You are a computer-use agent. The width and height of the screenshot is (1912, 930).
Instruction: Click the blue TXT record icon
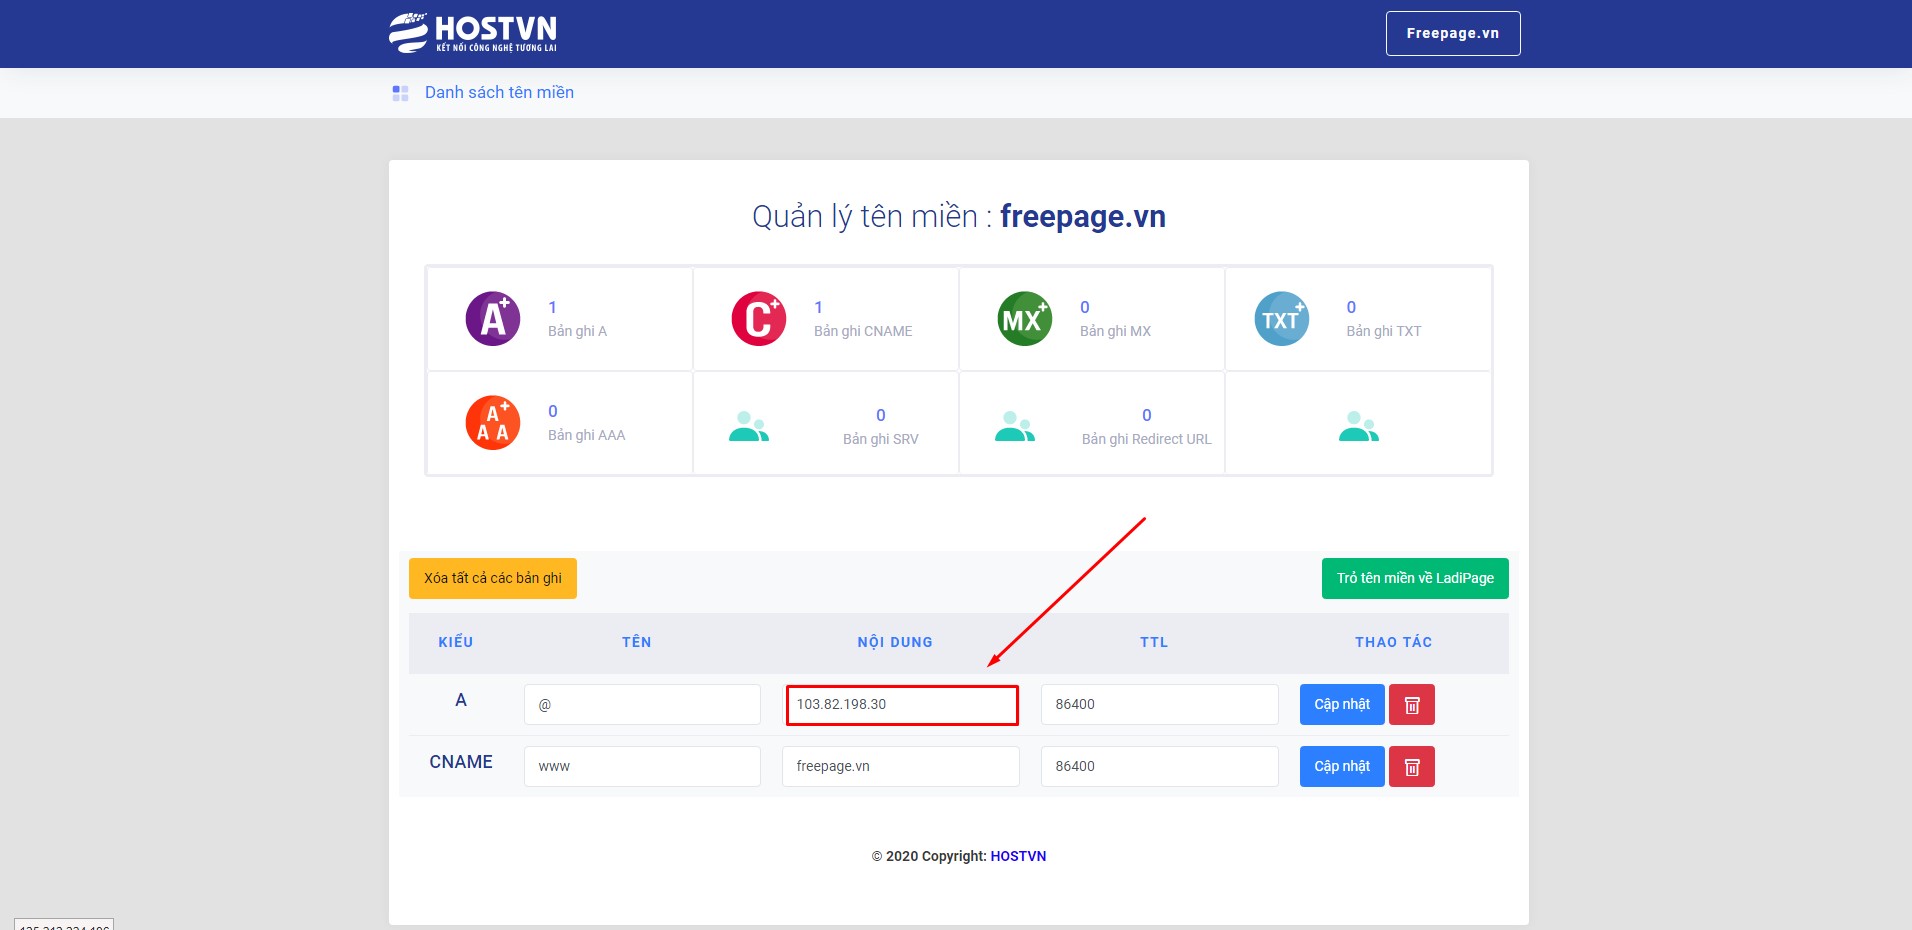[1282, 319]
